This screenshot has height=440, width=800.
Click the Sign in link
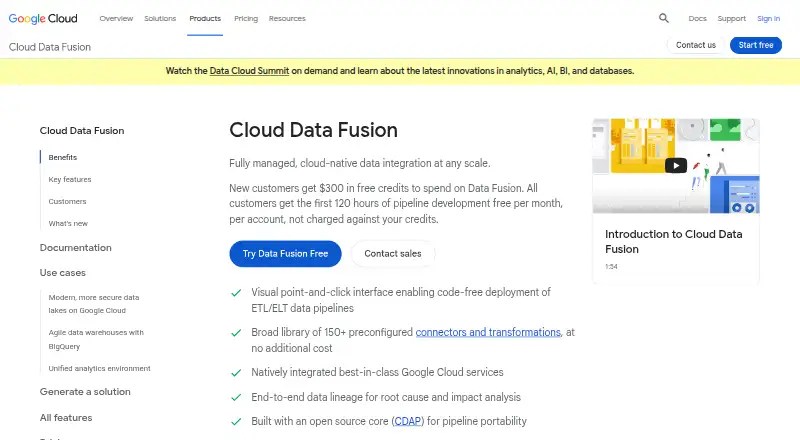coord(768,18)
